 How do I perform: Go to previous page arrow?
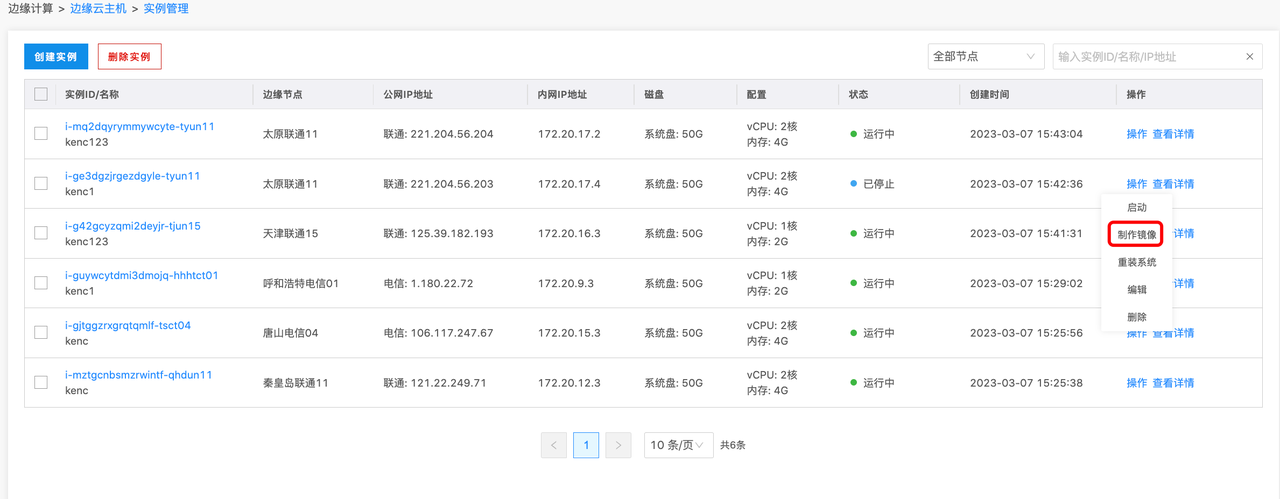[x=554, y=445]
